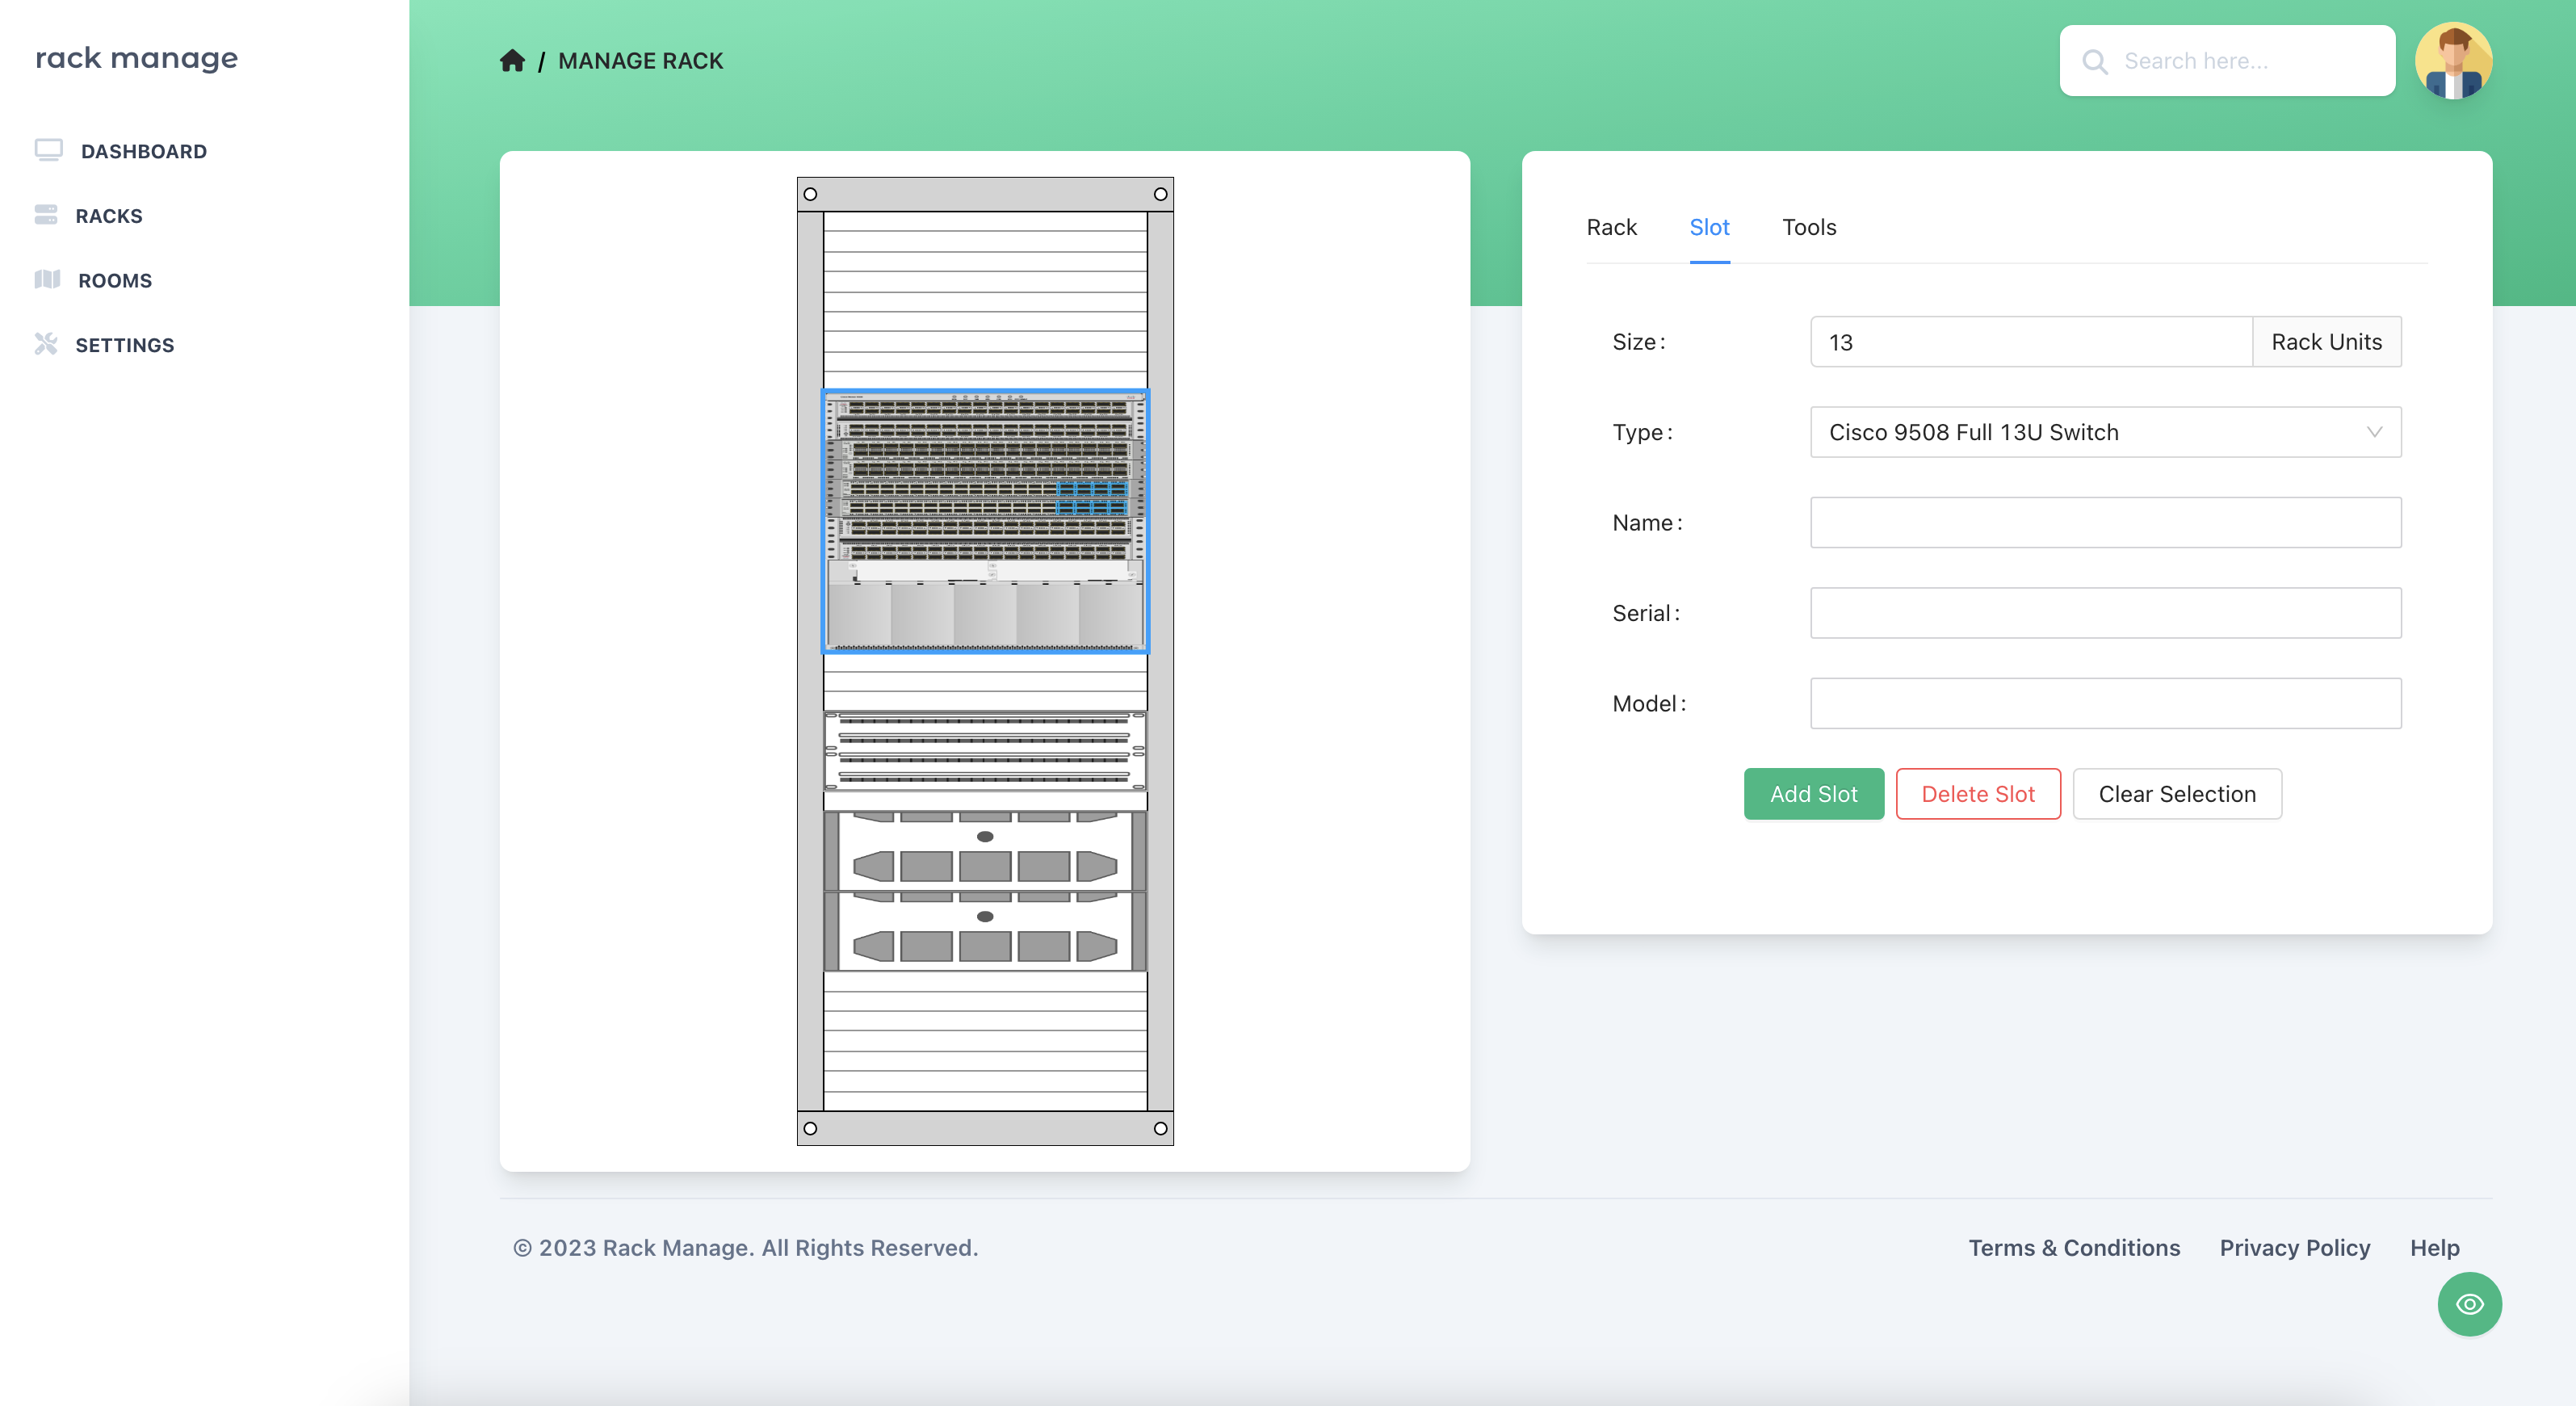
Task: Click the Add Slot button
Action: coord(1813,794)
